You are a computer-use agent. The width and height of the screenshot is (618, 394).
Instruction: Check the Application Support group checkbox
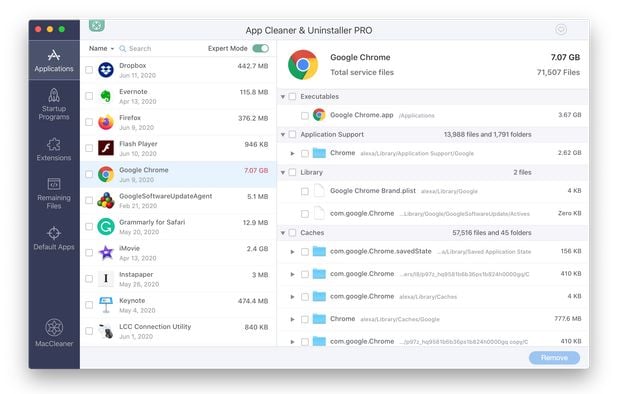[292, 134]
